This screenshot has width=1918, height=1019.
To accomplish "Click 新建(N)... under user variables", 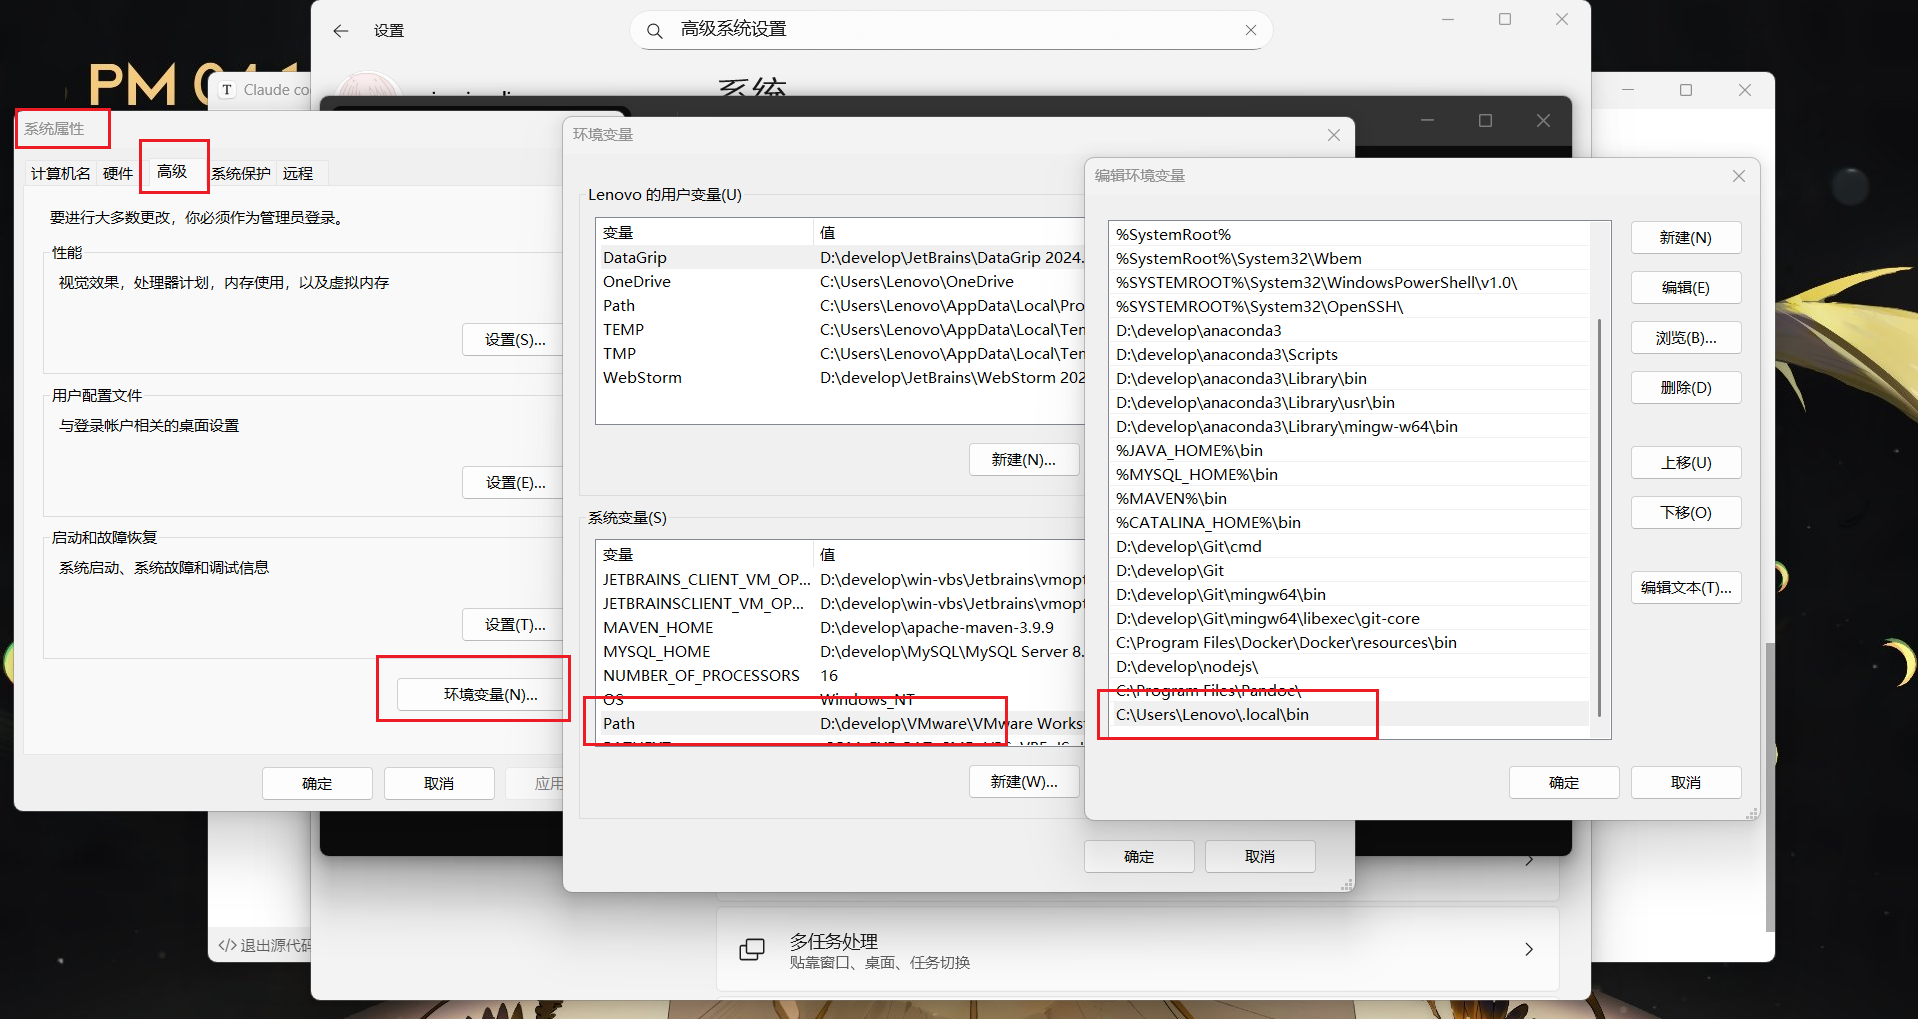I will (1024, 460).
